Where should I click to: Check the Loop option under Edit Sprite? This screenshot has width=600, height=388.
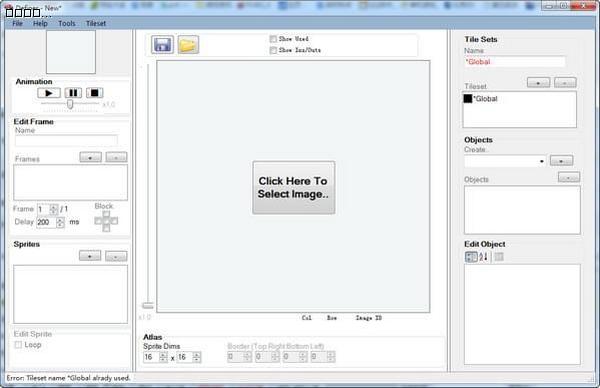point(18,345)
